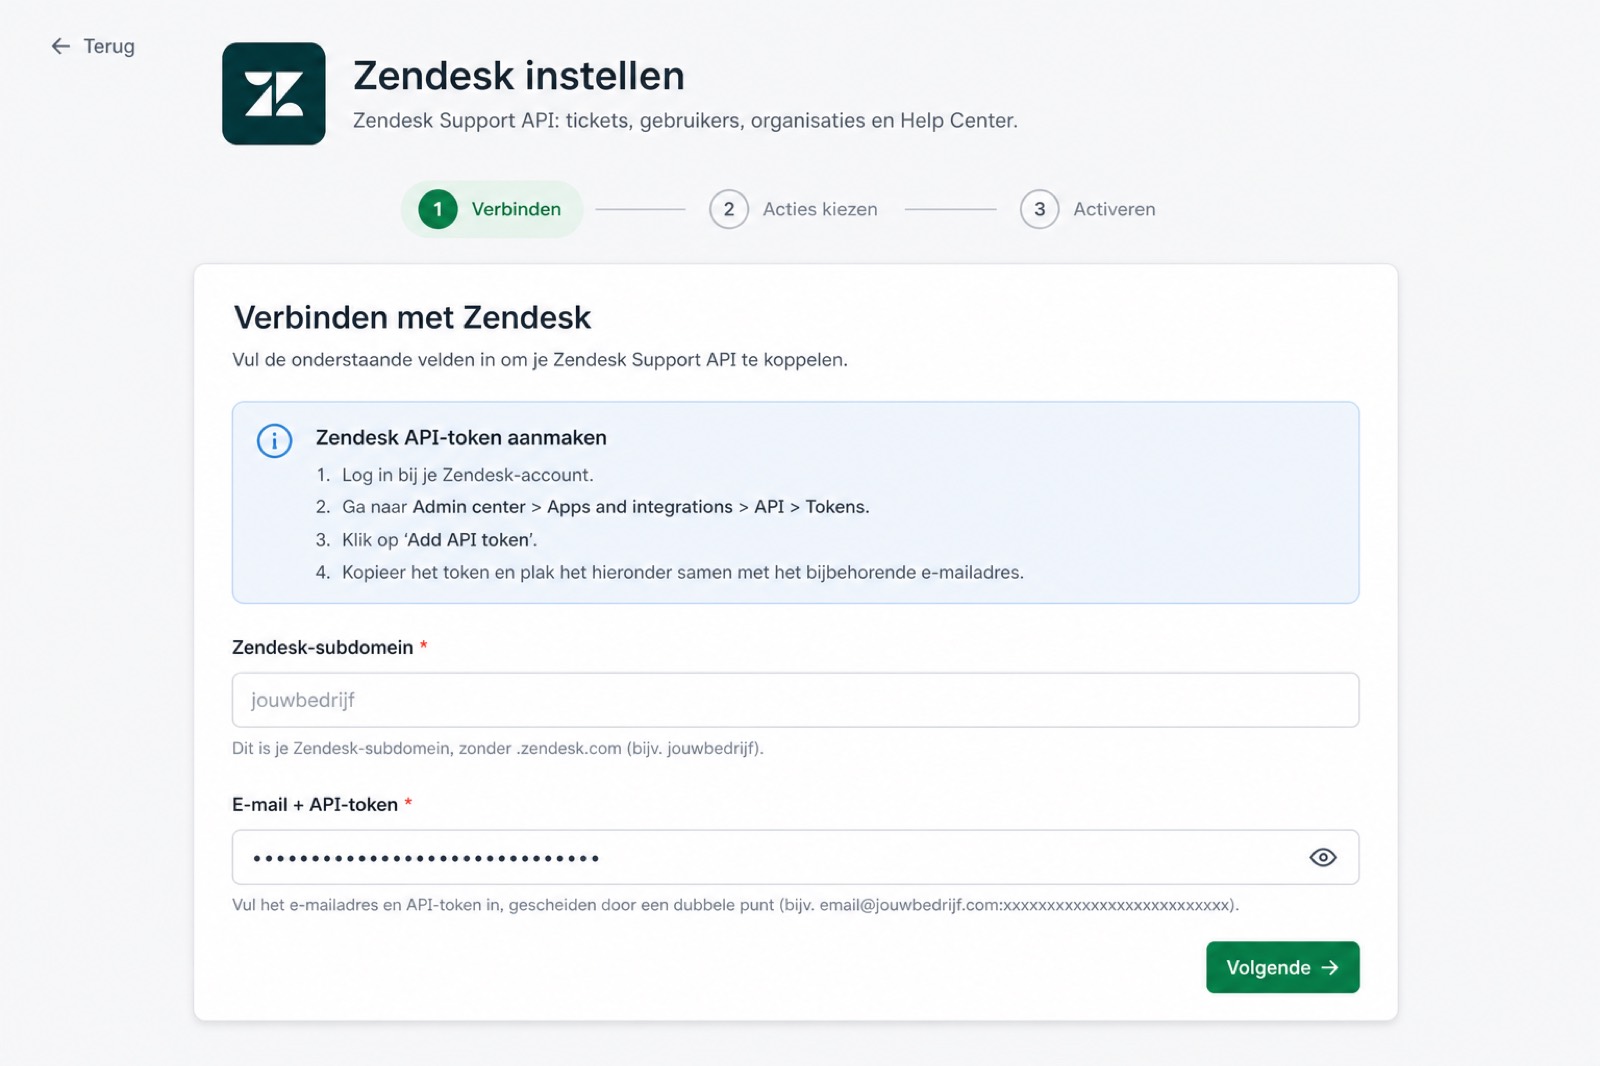1600x1066 pixels.
Task: Click the Volgende button
Action: point(1282,967)
